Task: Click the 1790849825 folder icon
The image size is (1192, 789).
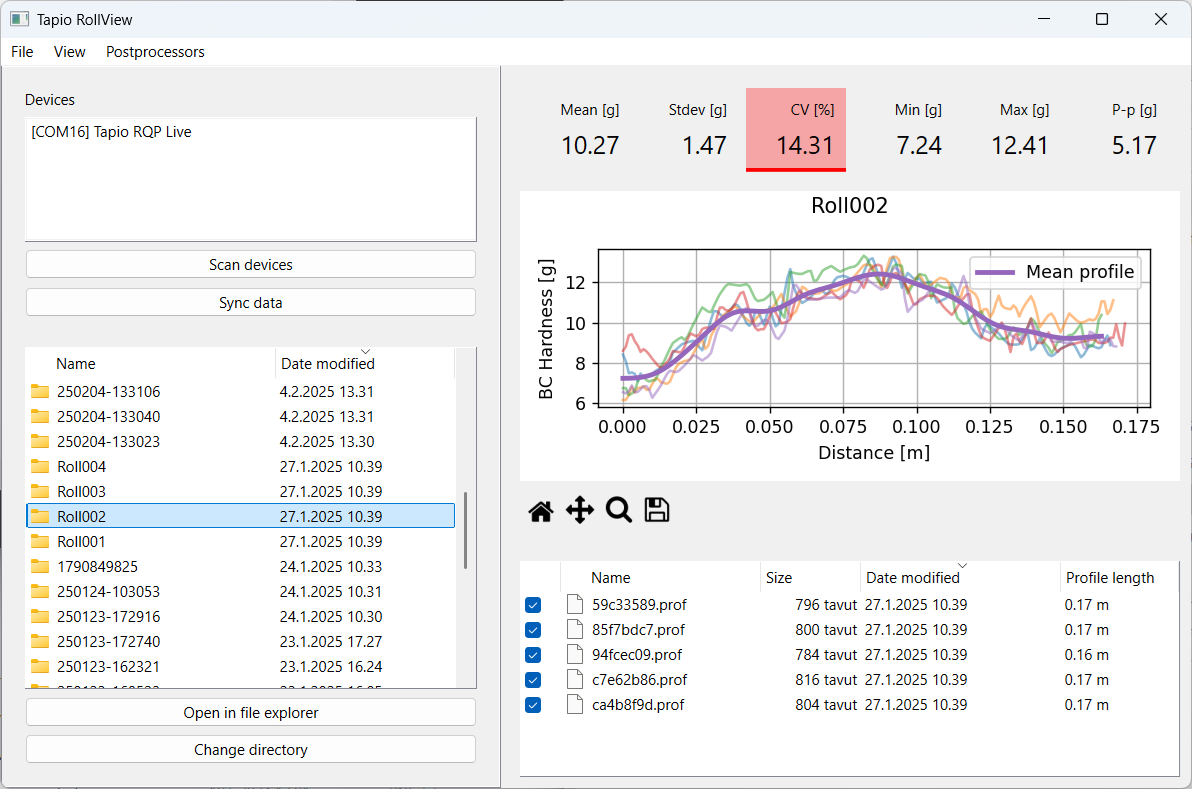Action: click(40, 567)
